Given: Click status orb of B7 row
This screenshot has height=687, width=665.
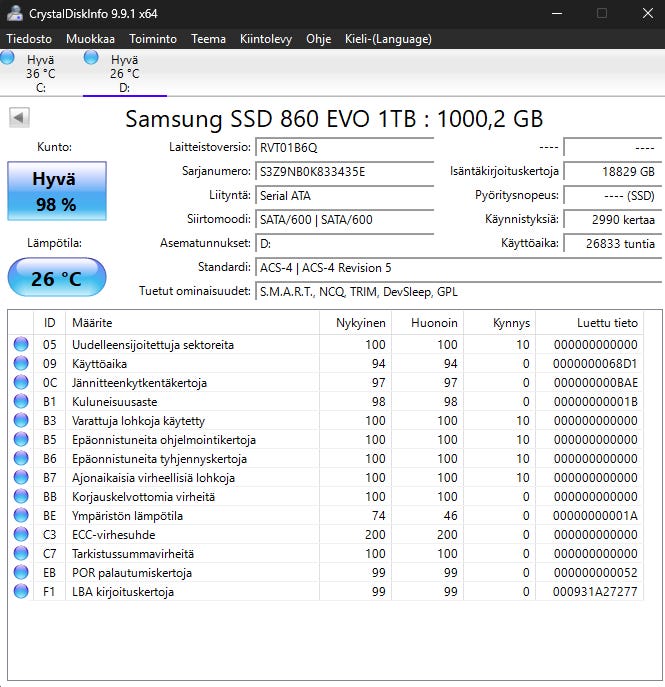Looking at the screenshot, I should point(21,478).
